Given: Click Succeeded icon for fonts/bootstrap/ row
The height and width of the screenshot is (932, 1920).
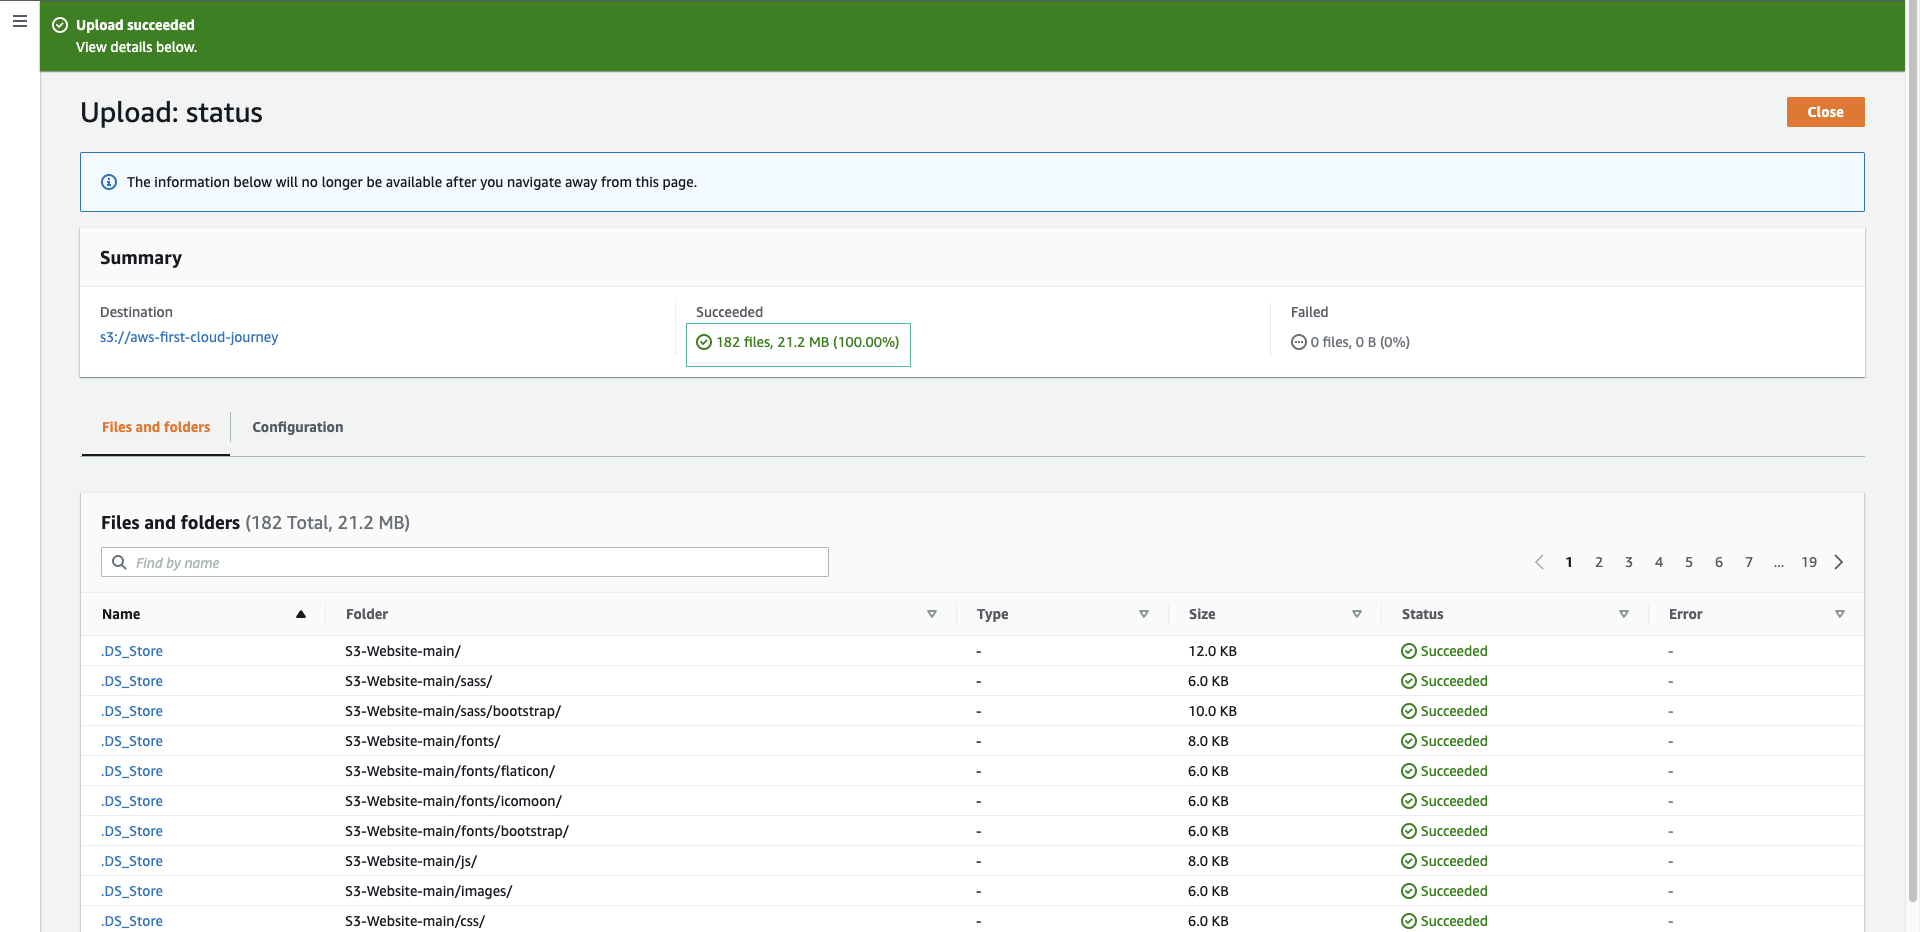Looking at the screenshot, I should coord(1409,831).
